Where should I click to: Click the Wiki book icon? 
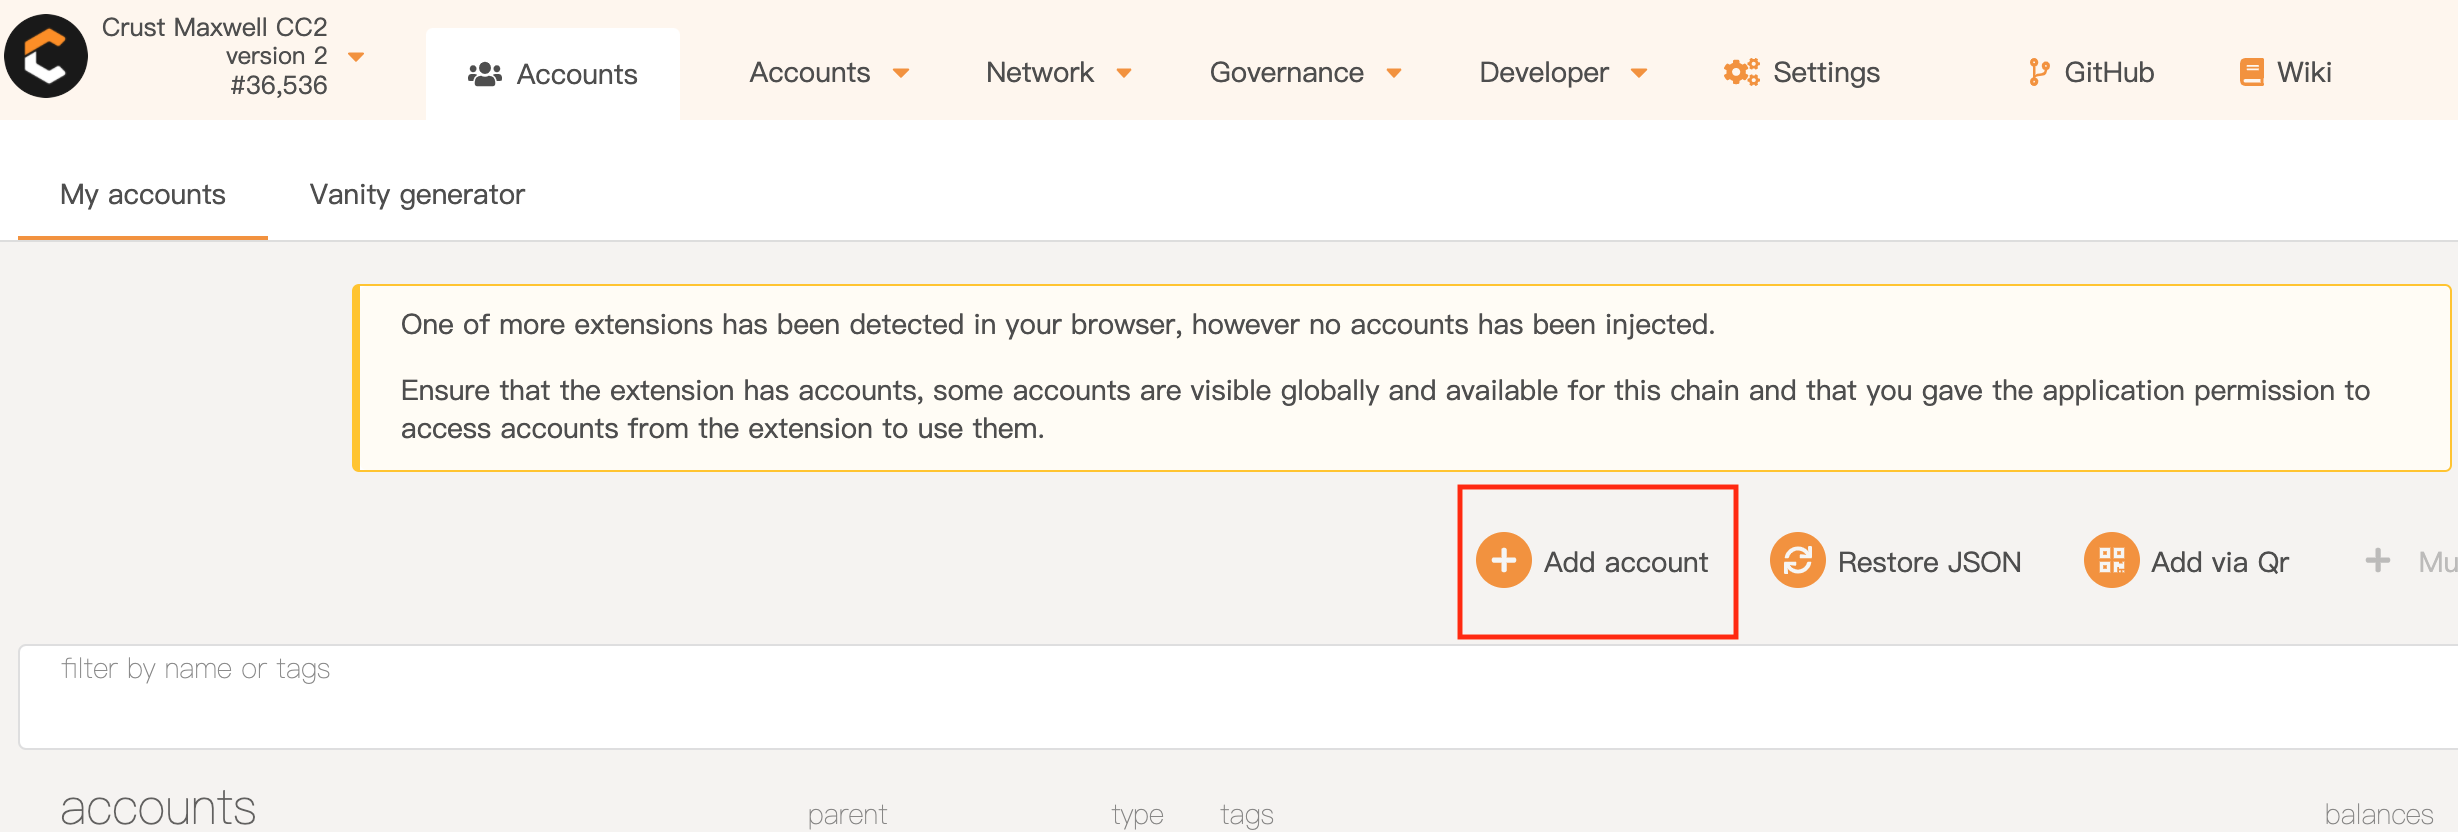pyautogui.click(x=2251, y=72)
